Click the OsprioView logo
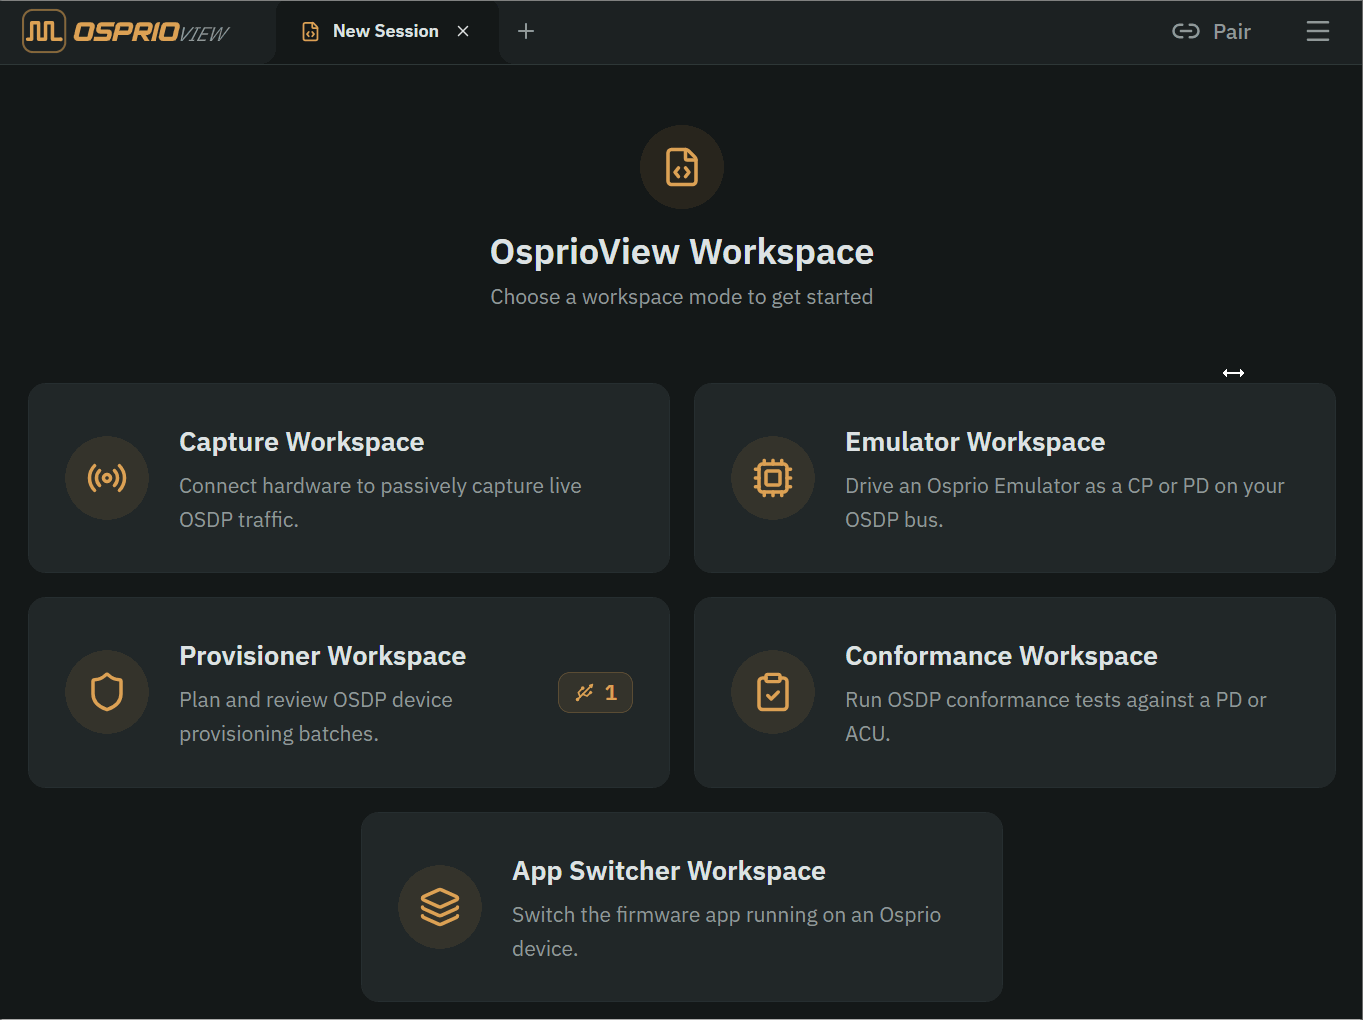This screenshot has height=1020, width=1363. point(126,31)
